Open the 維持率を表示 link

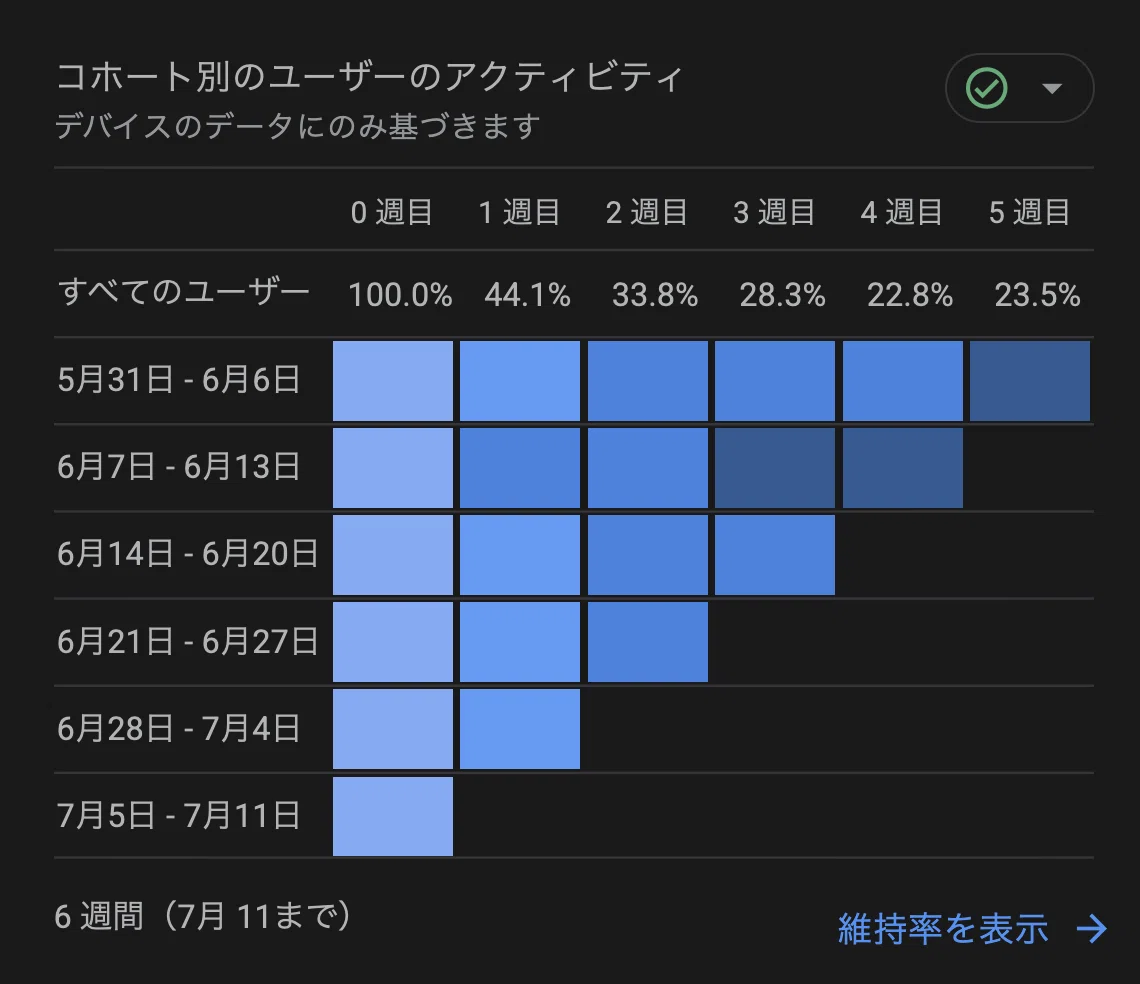pyautogui.click(x=942, y=929)
